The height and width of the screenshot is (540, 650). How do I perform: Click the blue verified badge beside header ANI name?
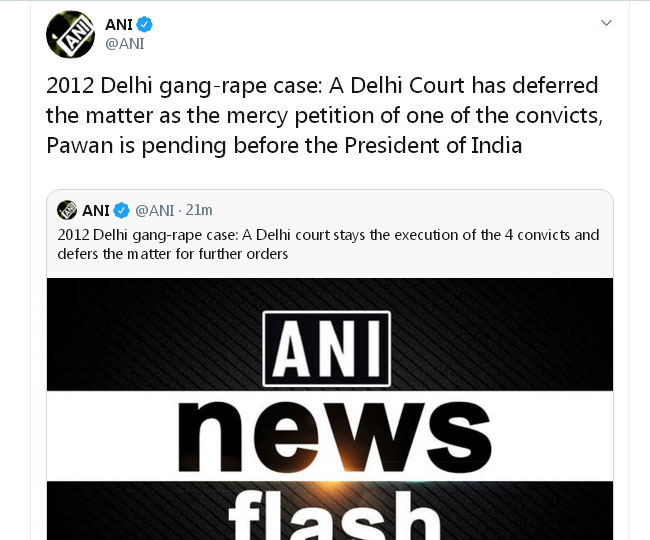(145, 24)
